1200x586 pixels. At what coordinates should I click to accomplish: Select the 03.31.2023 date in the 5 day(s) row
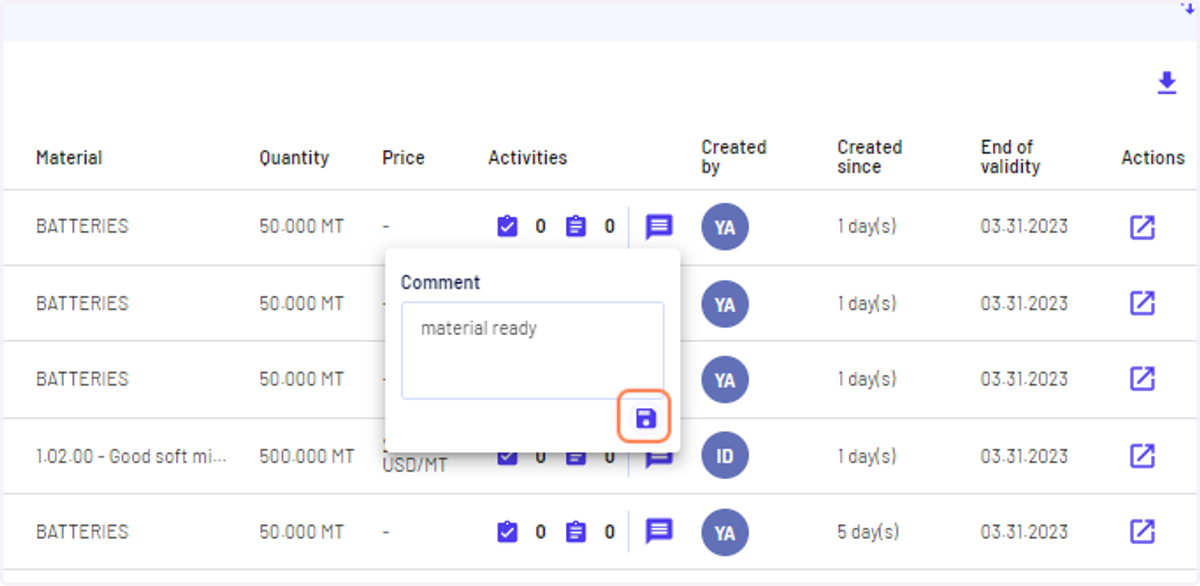(x=1024, y=532)
